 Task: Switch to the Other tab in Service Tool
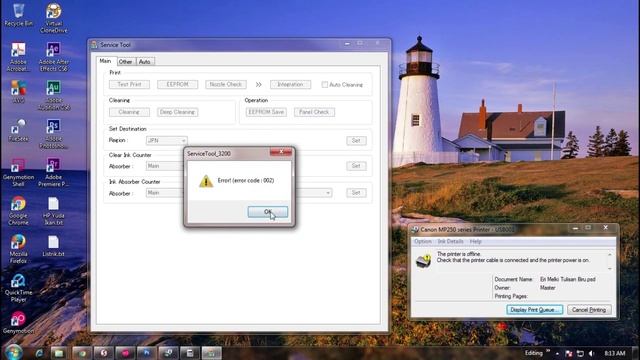click(126, 62)
